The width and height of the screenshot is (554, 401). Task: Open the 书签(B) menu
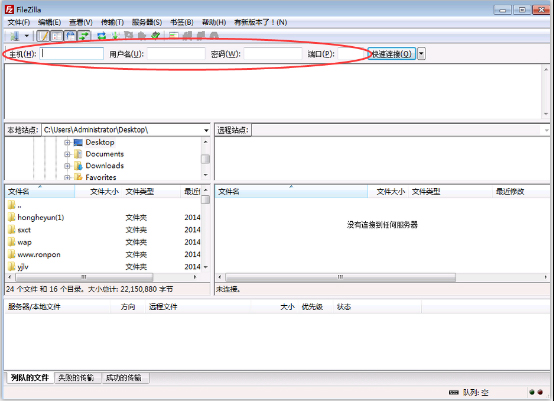click(x=182, y=22)
